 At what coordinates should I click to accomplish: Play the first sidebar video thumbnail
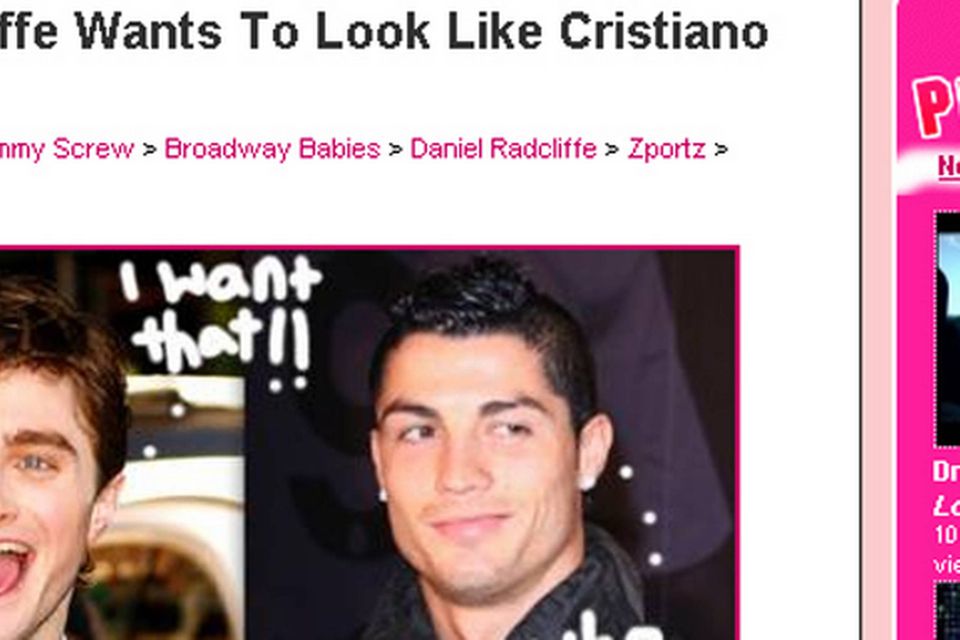tap(947, 329)
